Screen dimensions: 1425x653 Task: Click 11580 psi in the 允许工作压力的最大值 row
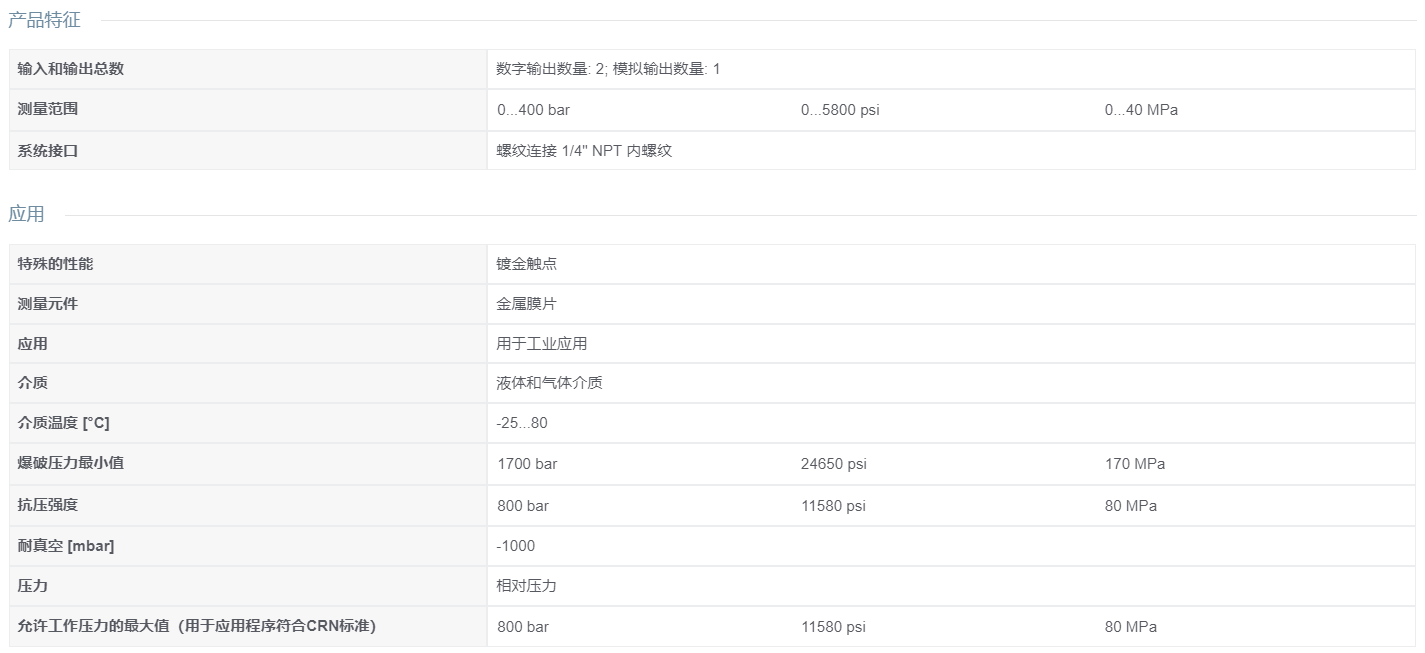click(x=833, y=627)
